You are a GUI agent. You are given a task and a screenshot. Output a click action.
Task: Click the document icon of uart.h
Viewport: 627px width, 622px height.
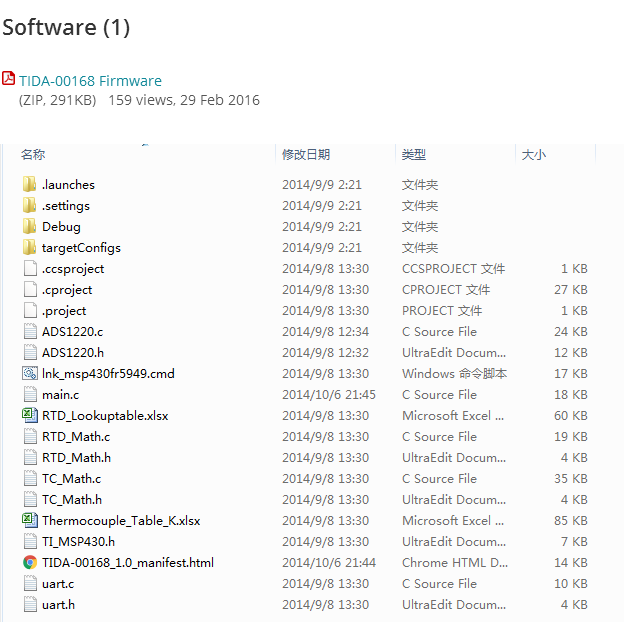click(30, 604)
